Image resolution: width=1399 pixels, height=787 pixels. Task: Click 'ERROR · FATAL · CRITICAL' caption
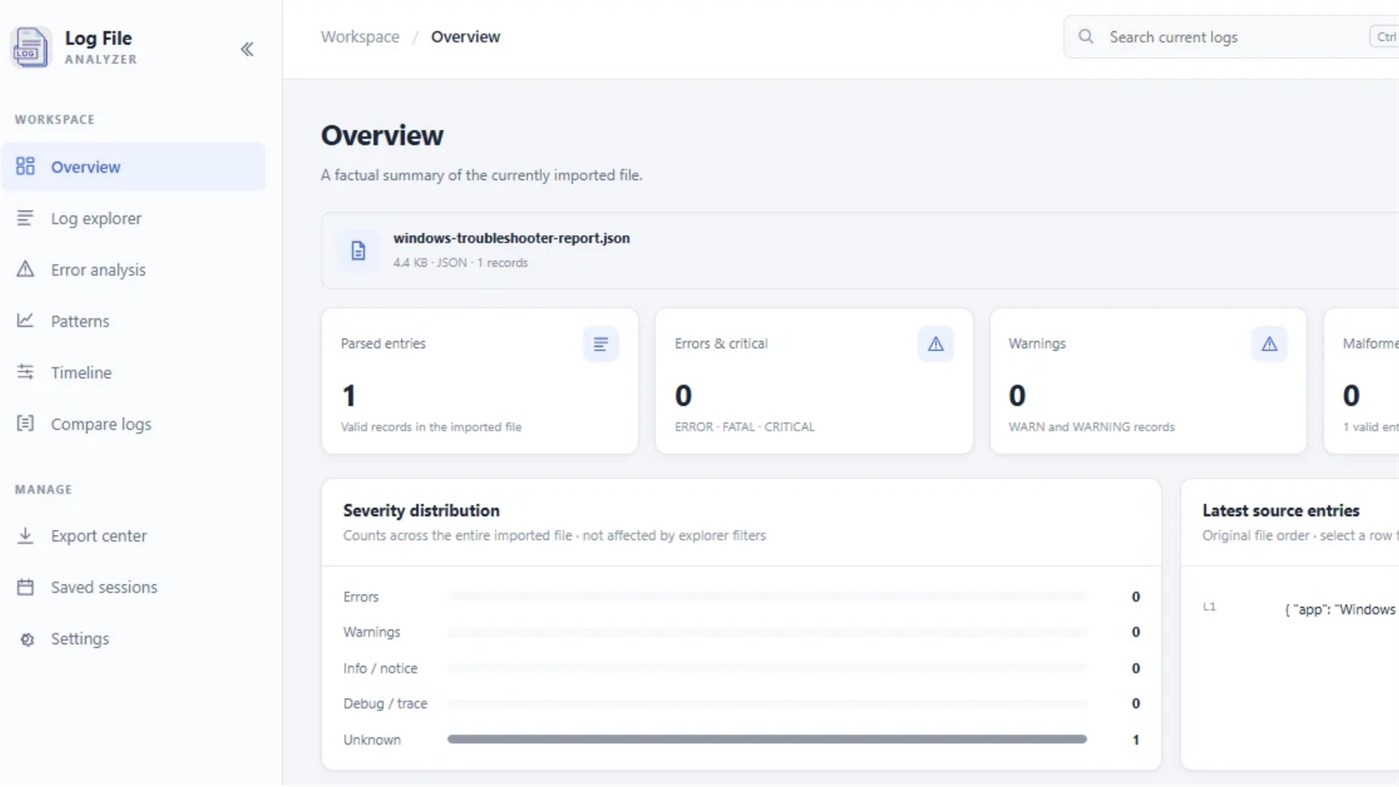(744, 426)
